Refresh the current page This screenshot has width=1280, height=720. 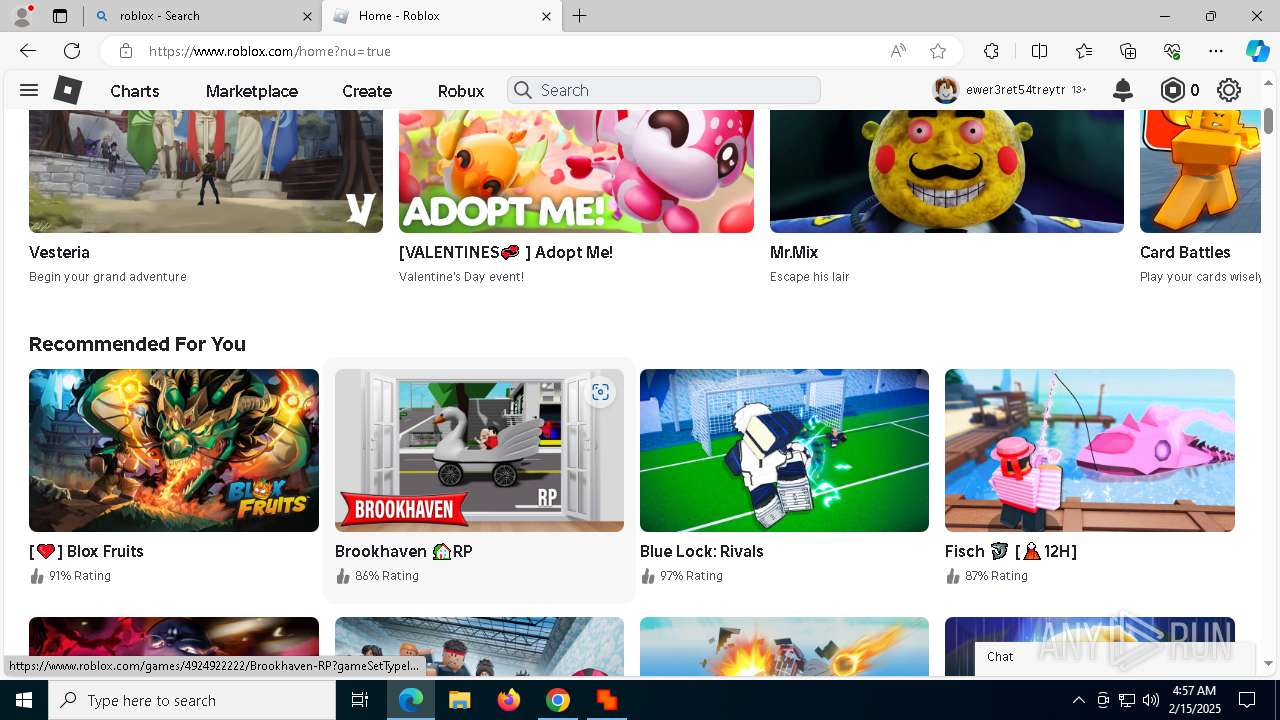[72, 51]
